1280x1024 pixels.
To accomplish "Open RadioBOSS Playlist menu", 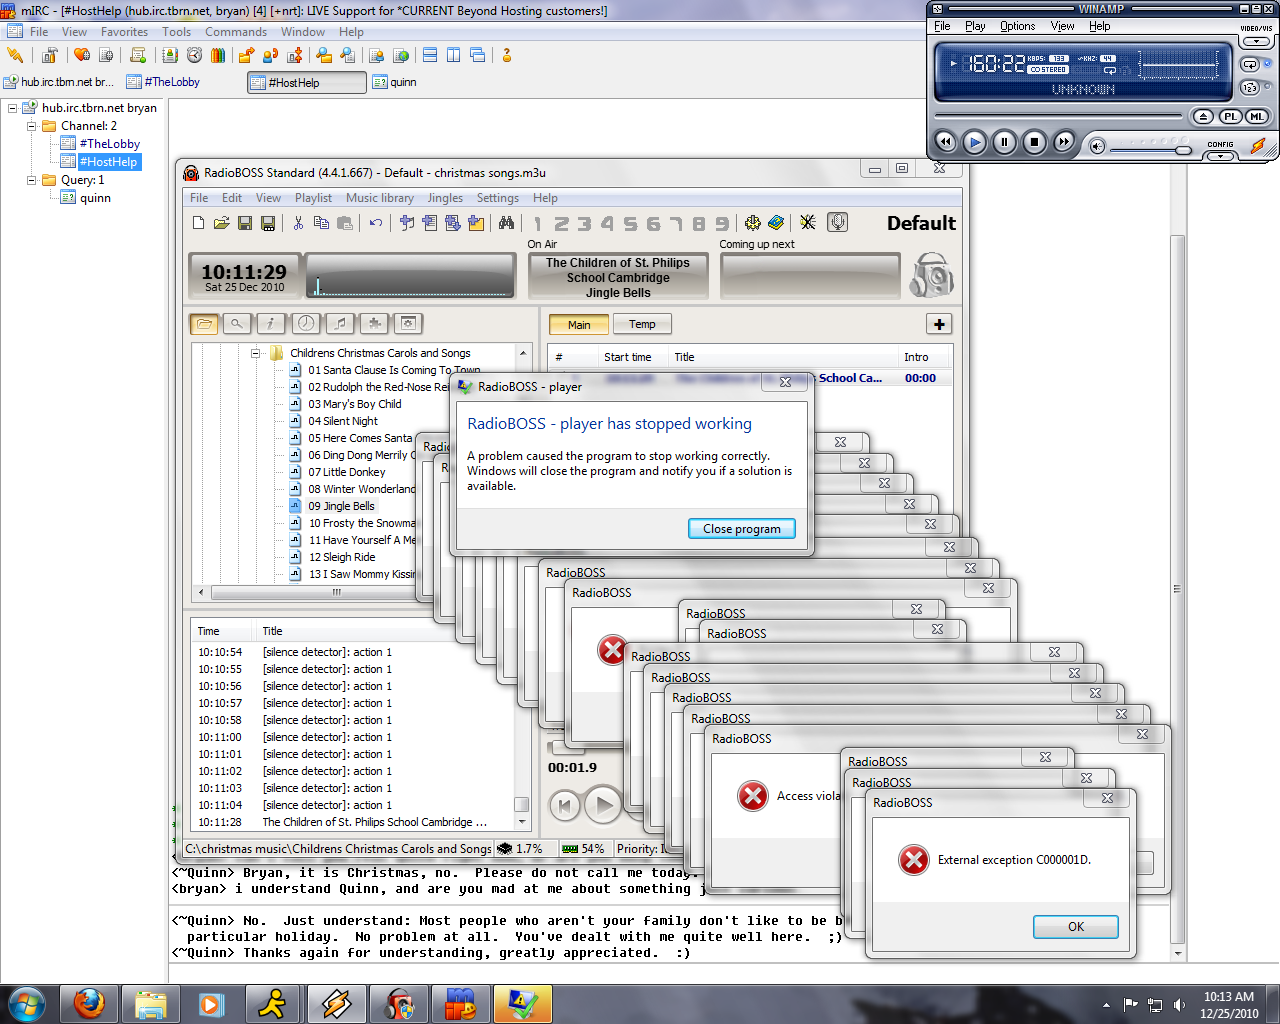I will point(313,198).
